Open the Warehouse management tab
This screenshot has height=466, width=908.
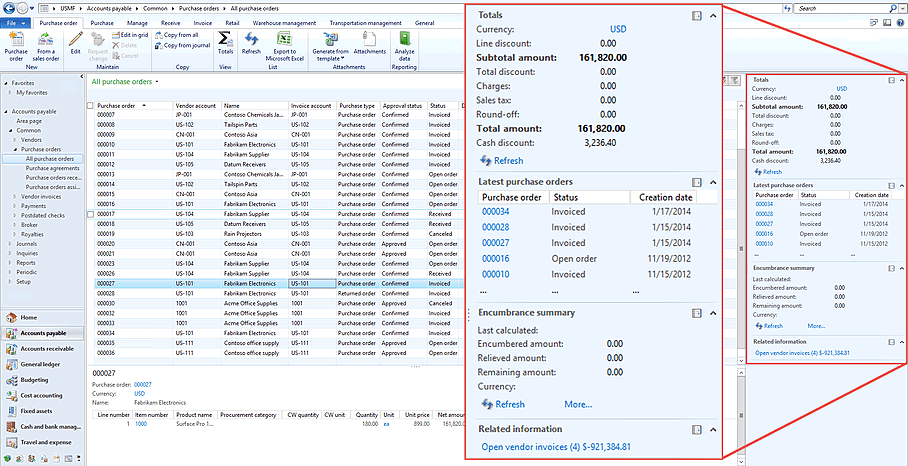[284, 23]
